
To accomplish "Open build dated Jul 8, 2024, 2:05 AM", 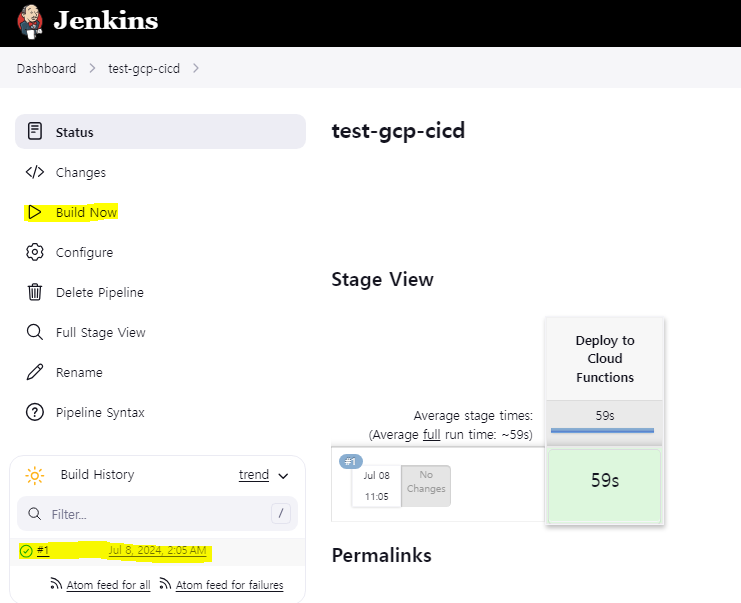I will click(157, 551).
